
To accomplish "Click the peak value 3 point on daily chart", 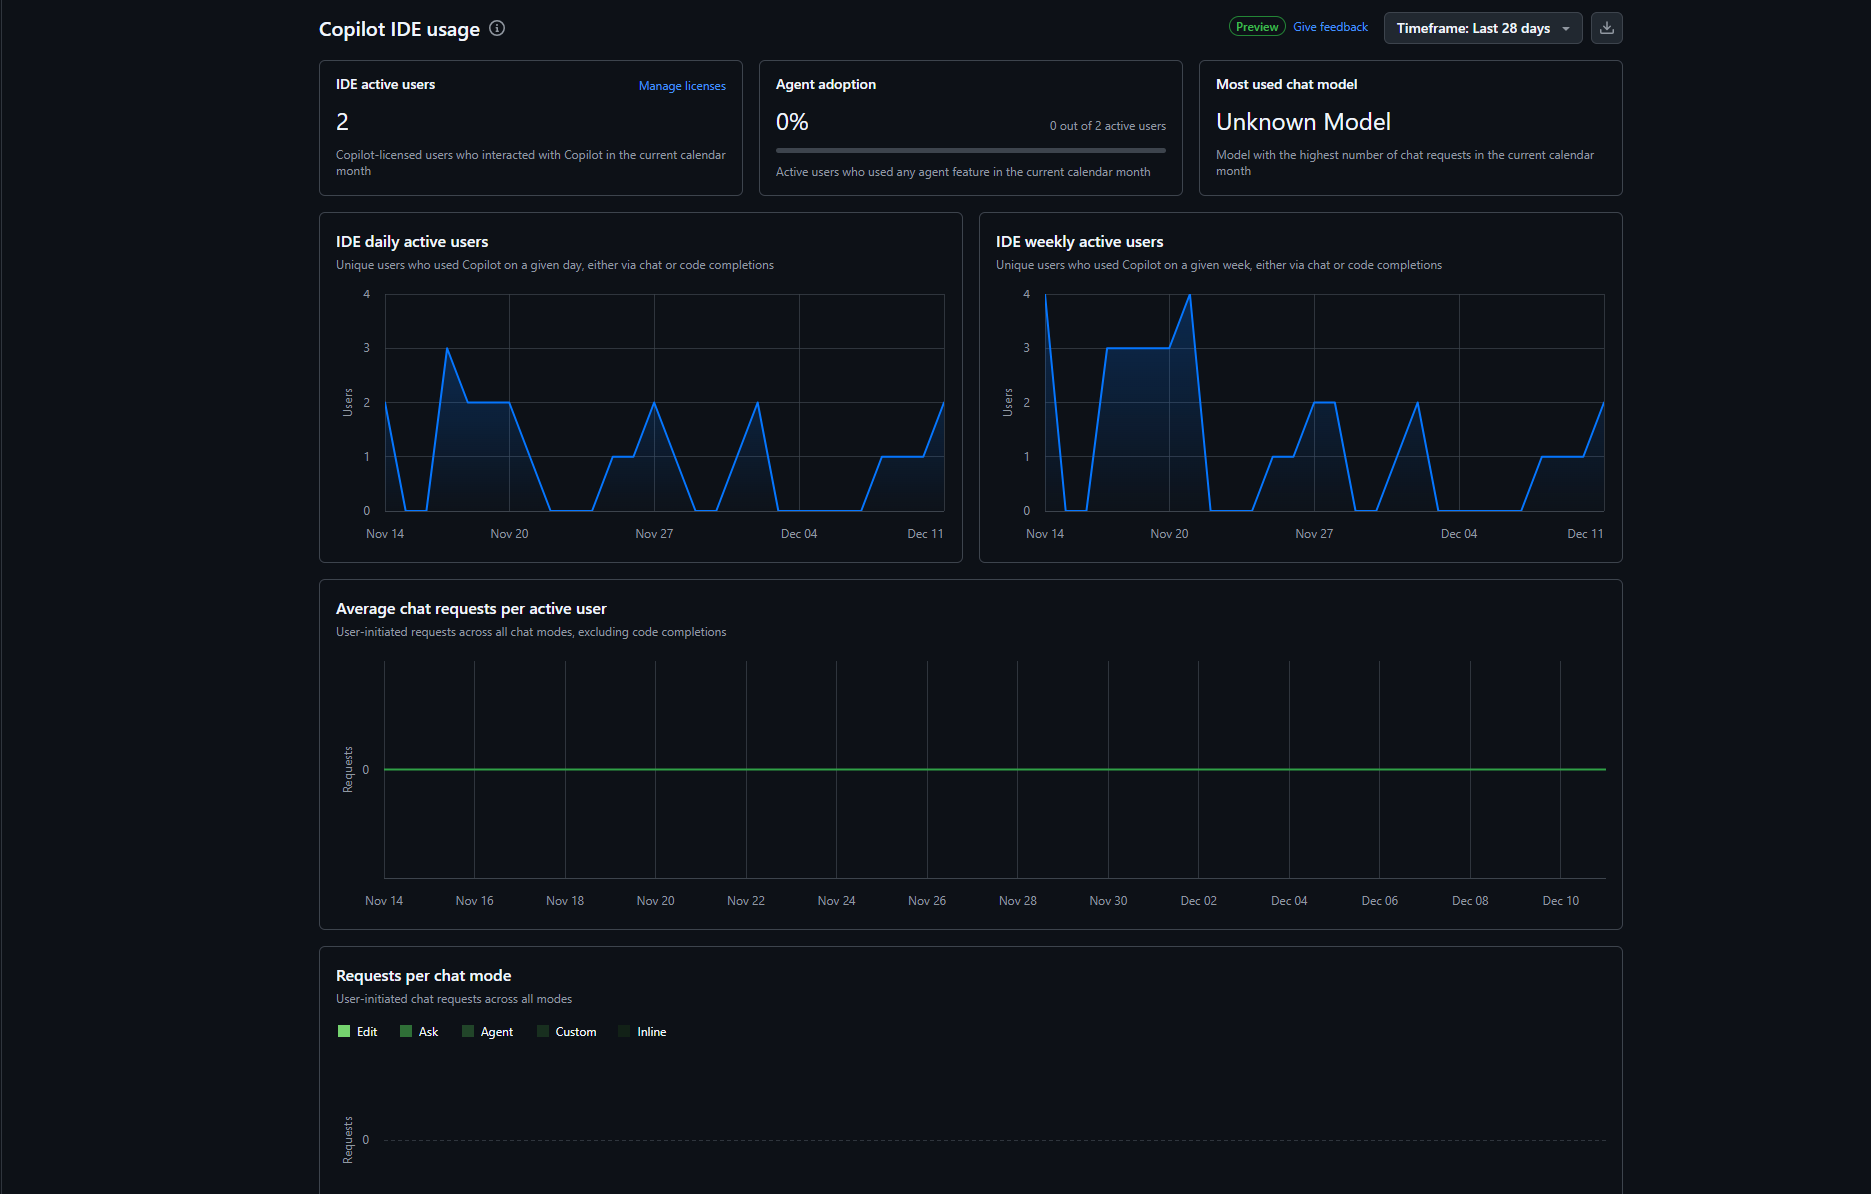I will (x=447, y=348).
